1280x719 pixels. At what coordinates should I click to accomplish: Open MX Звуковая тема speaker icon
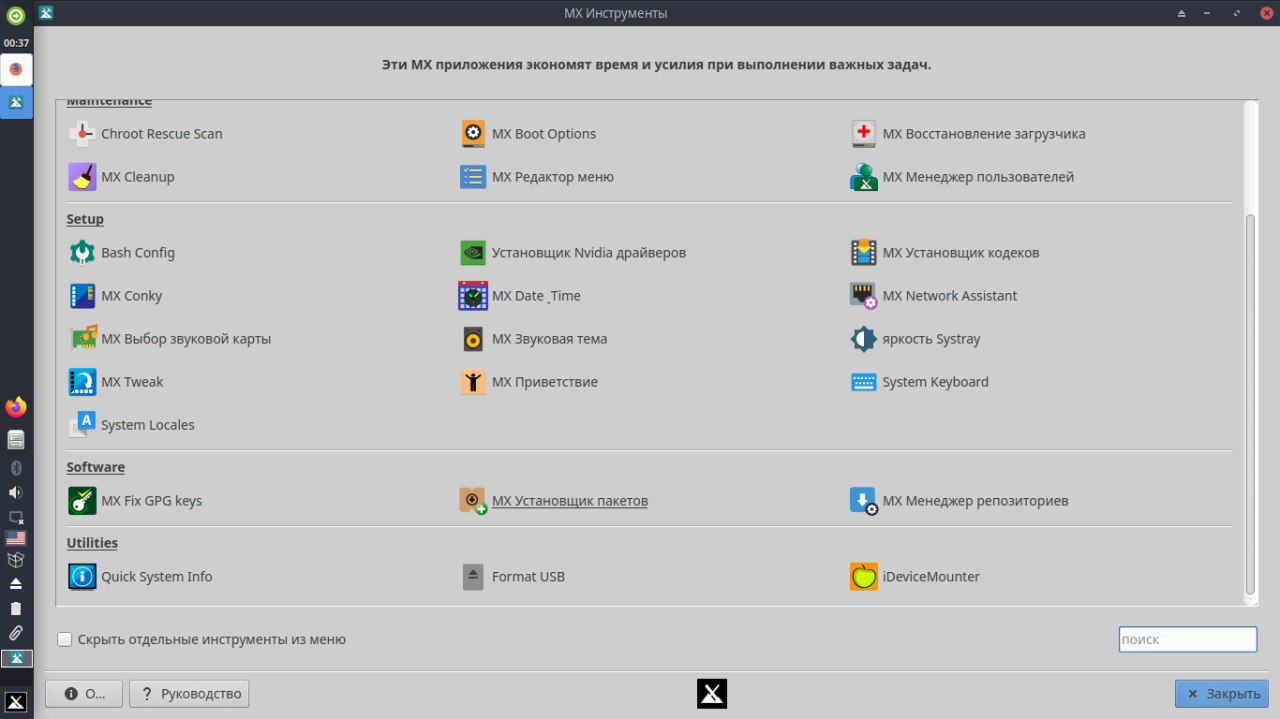[x=473, y=339]
